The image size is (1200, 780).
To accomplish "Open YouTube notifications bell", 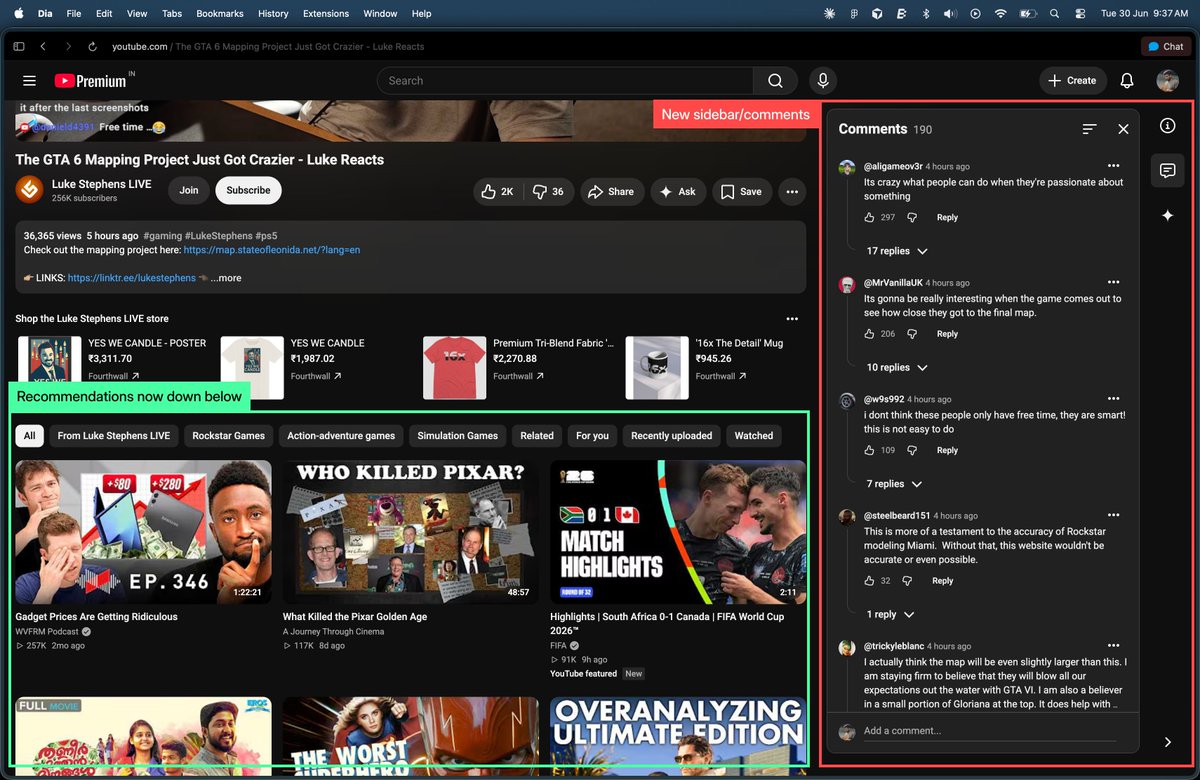I will point(1127,81).
